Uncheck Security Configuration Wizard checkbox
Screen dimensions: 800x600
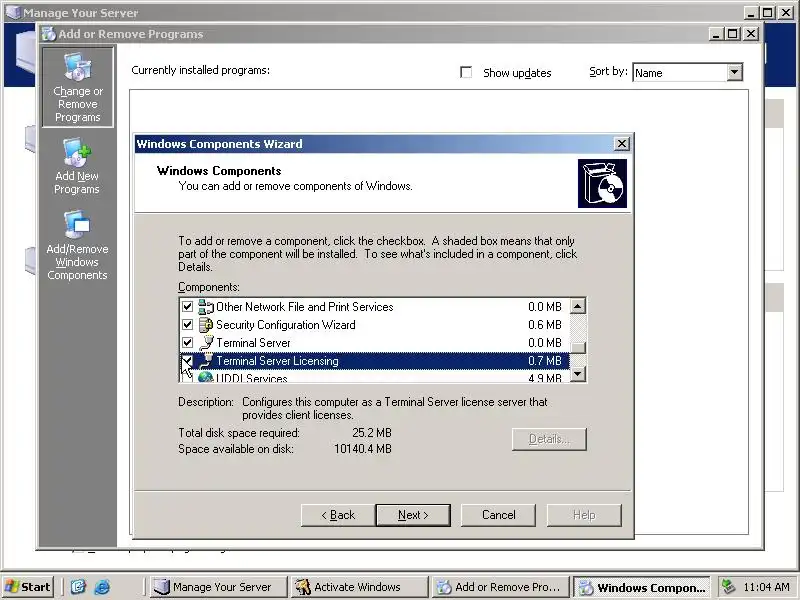pos(187,324)
